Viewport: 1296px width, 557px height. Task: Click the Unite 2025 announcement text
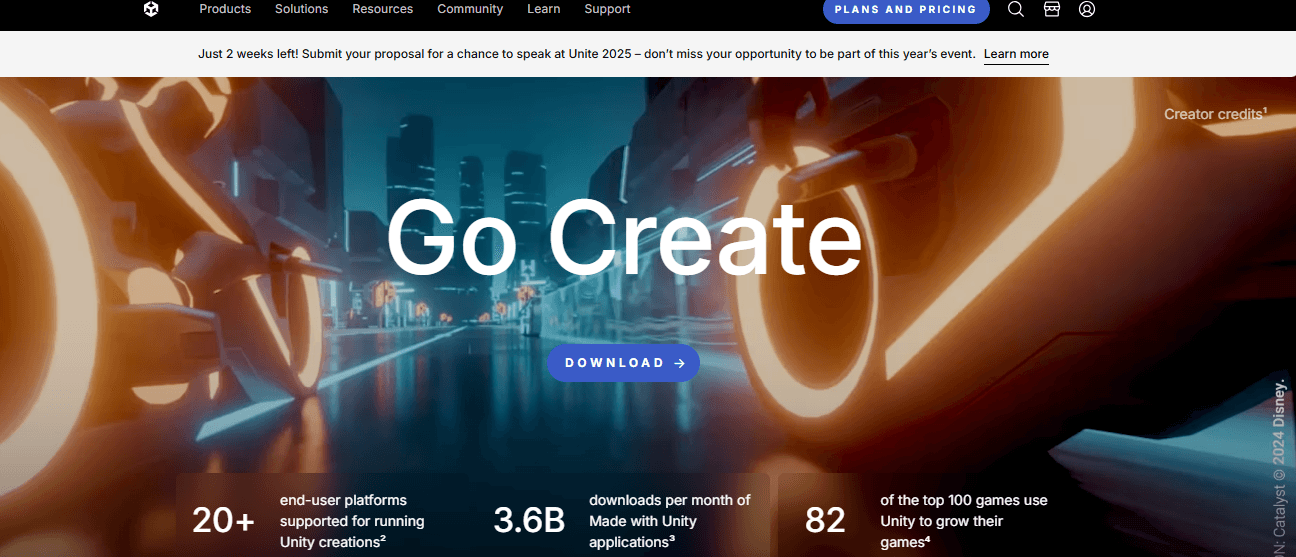click(x=586, y=54)
